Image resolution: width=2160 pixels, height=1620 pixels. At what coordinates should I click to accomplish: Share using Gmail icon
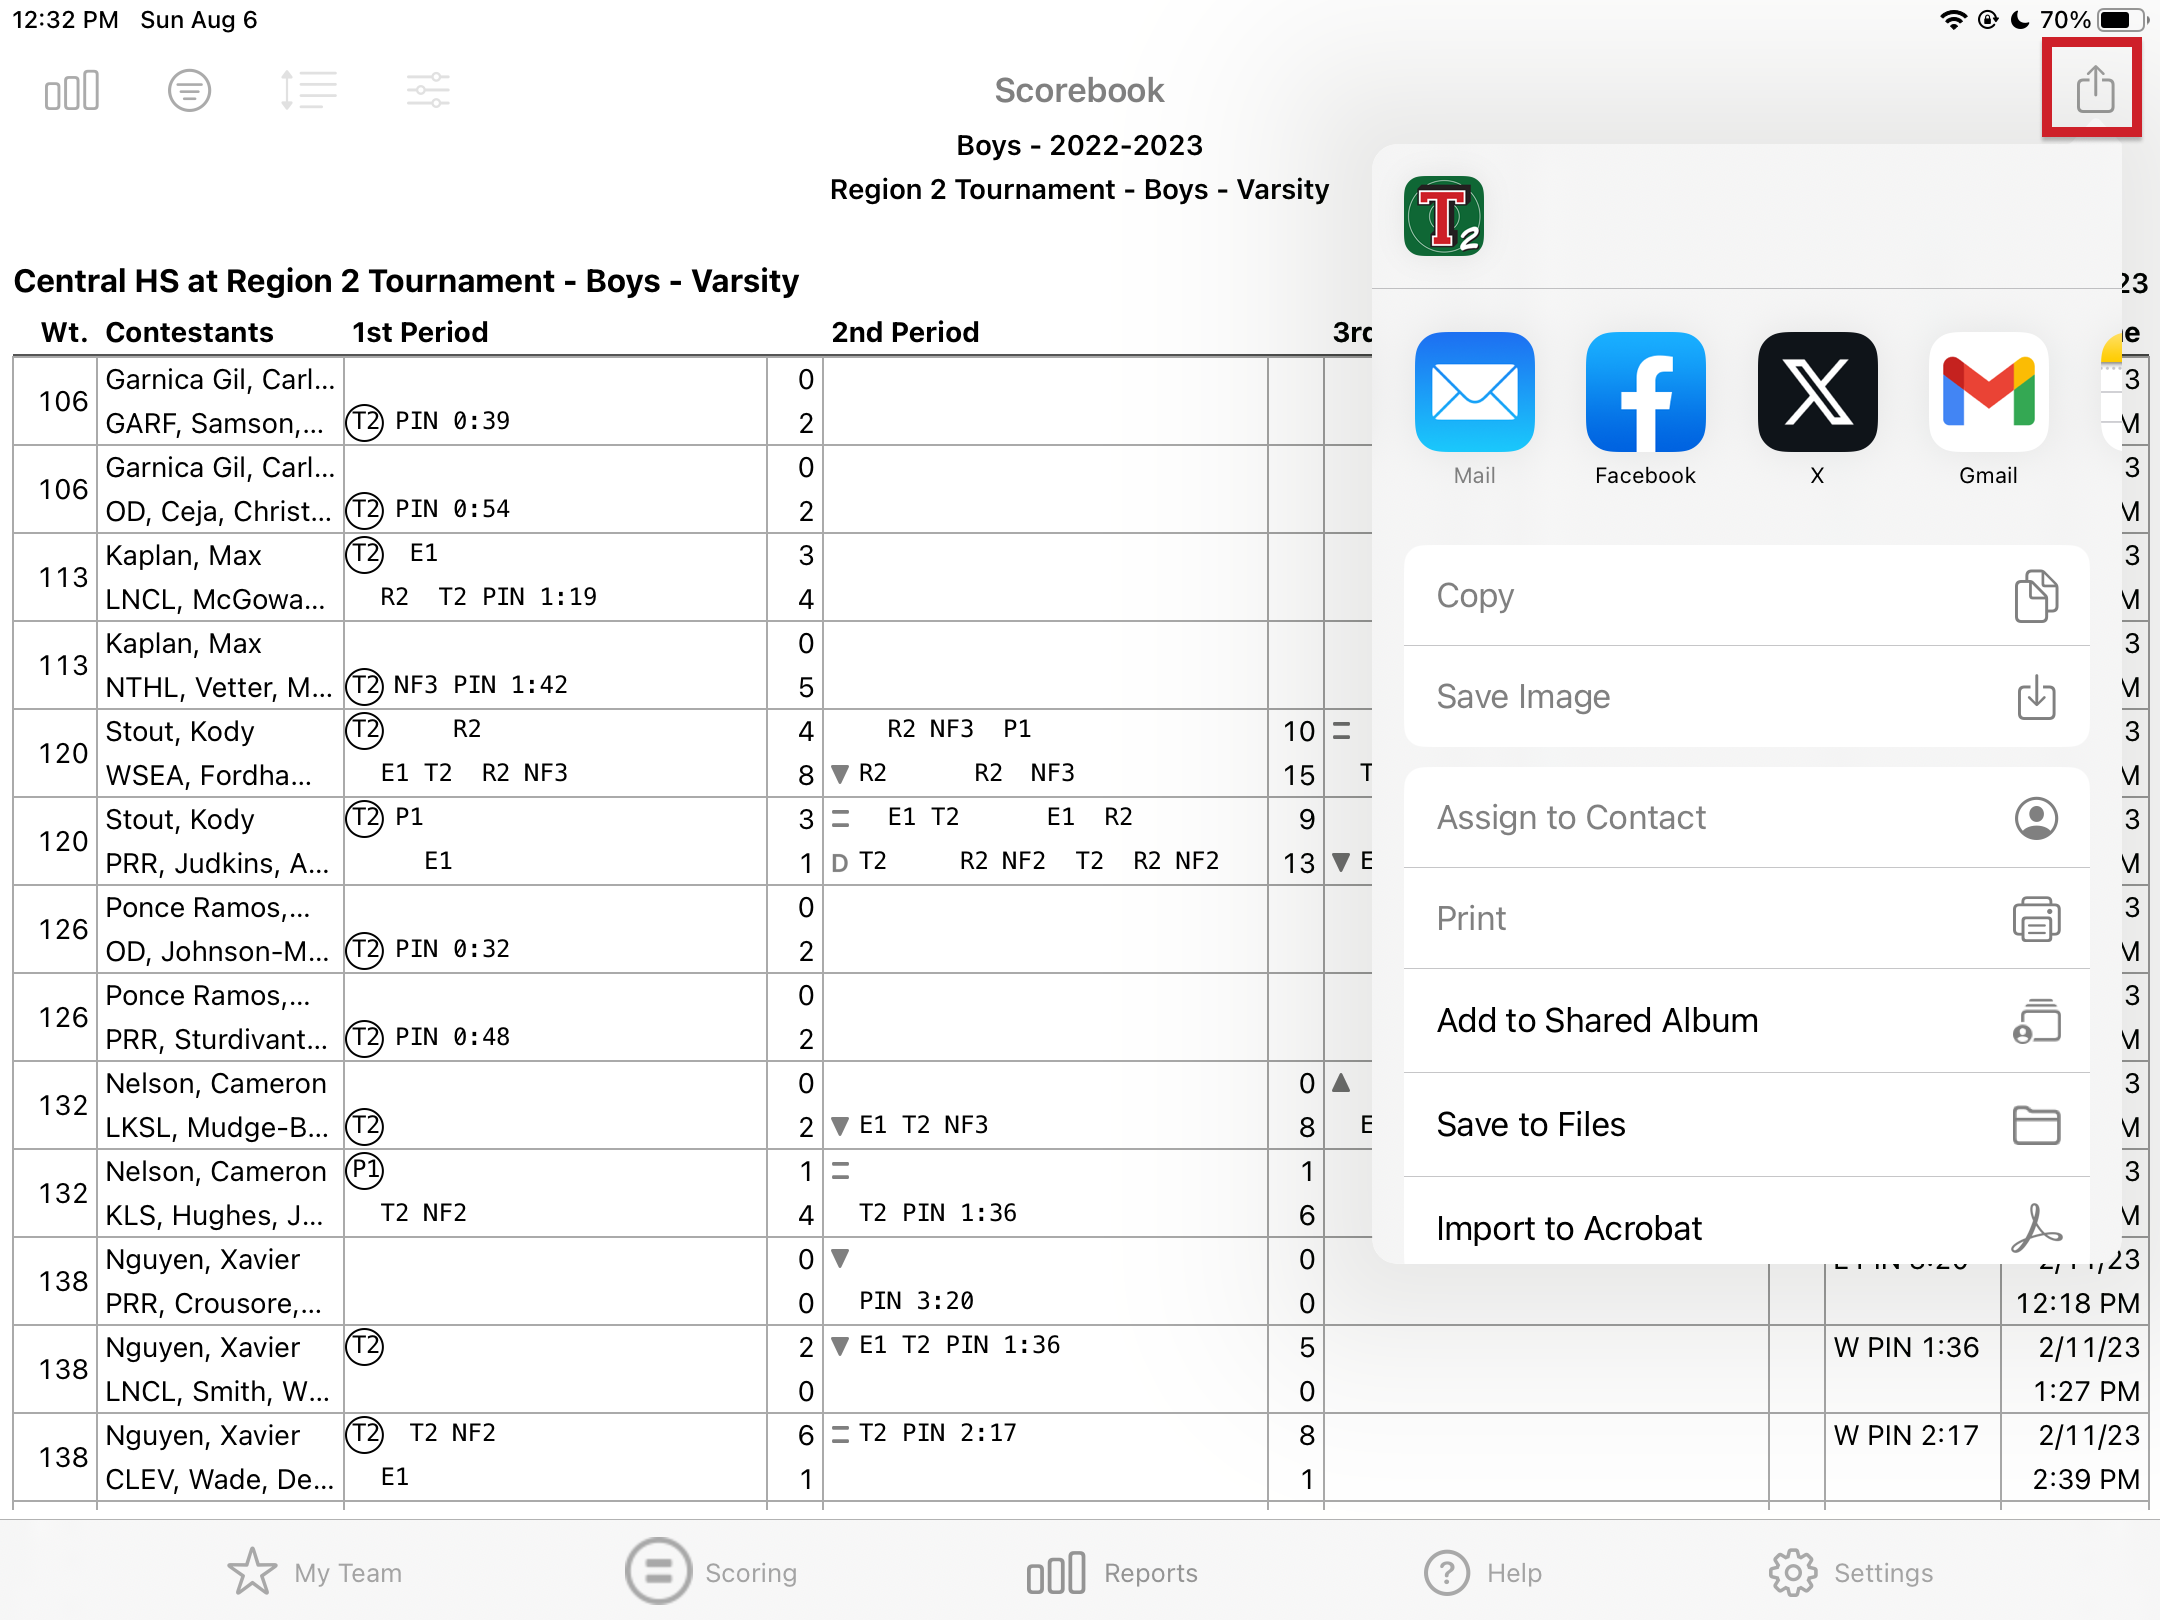(1988, 393)
